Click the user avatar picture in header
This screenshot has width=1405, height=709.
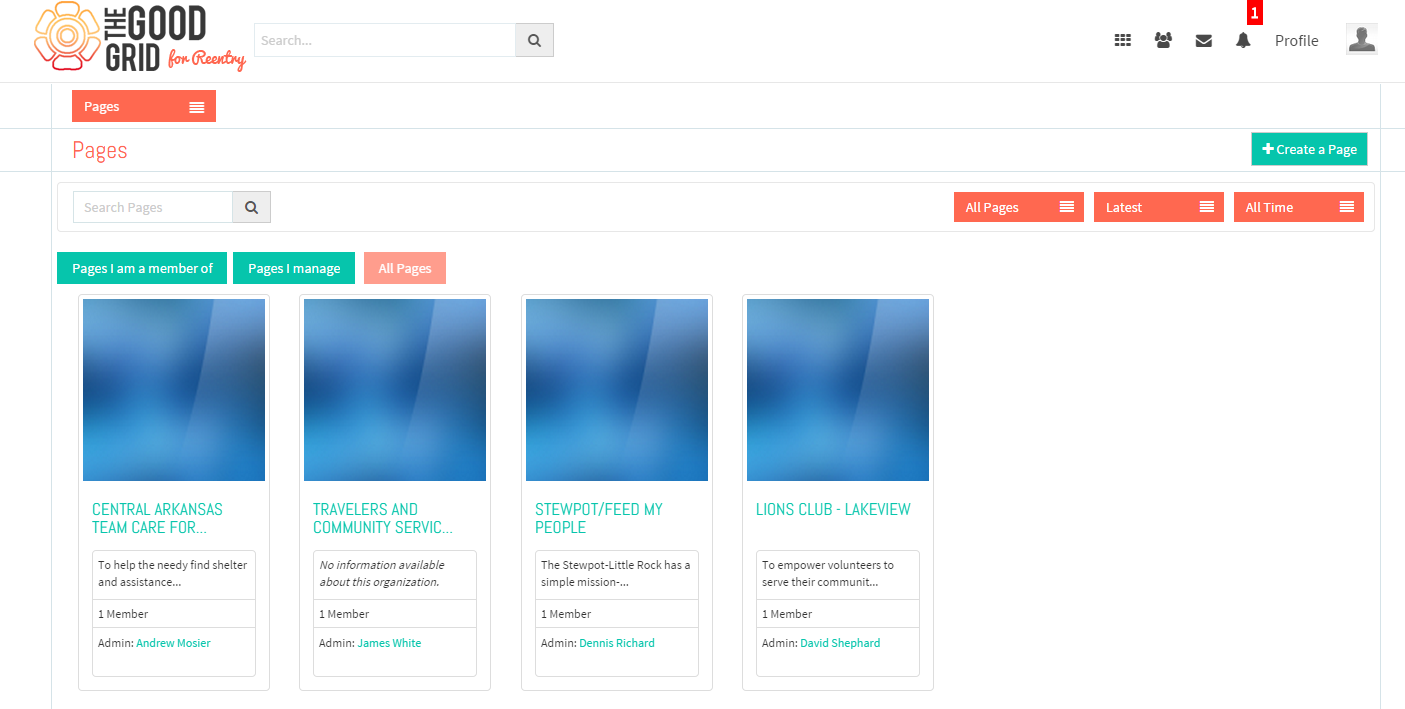tap(1362, 39)
